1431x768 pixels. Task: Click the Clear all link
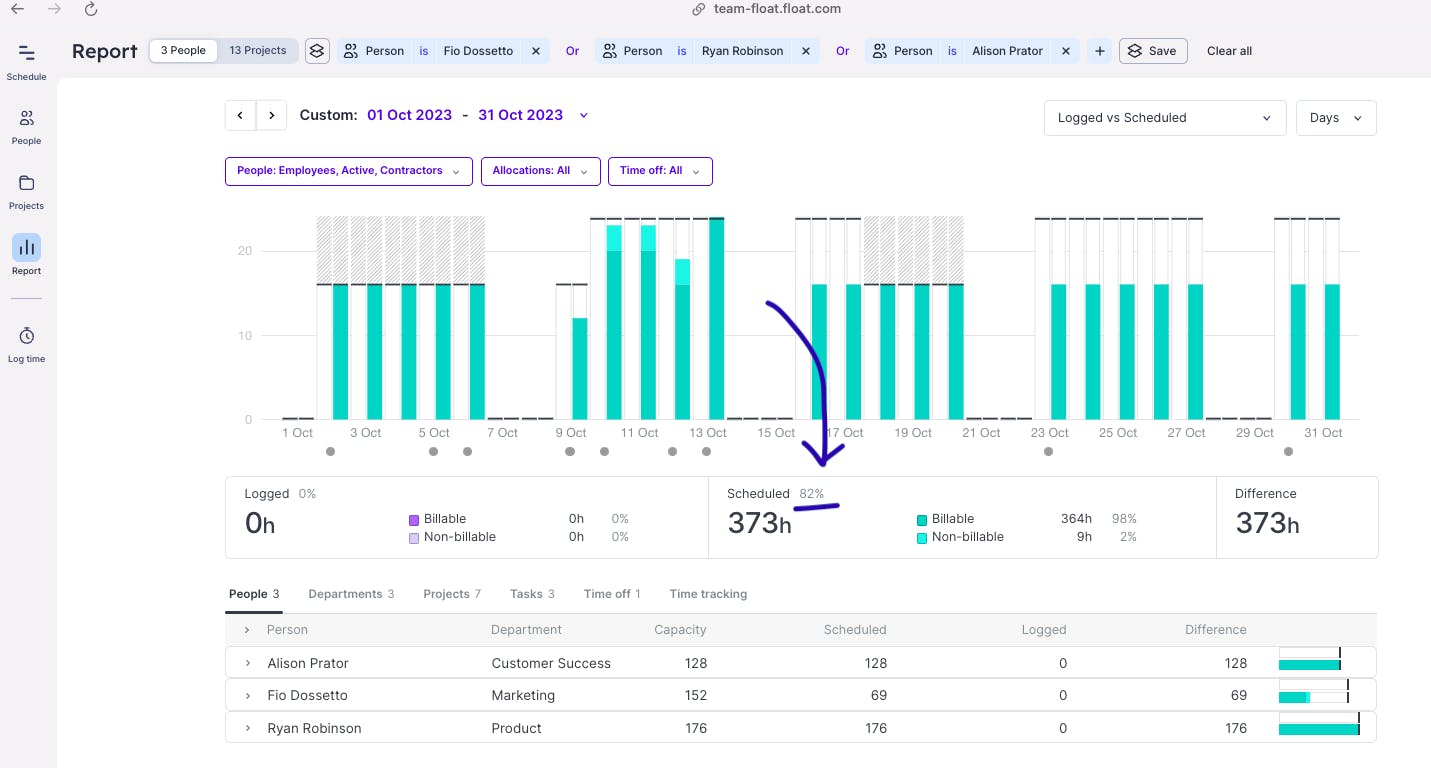[1228, 50]
